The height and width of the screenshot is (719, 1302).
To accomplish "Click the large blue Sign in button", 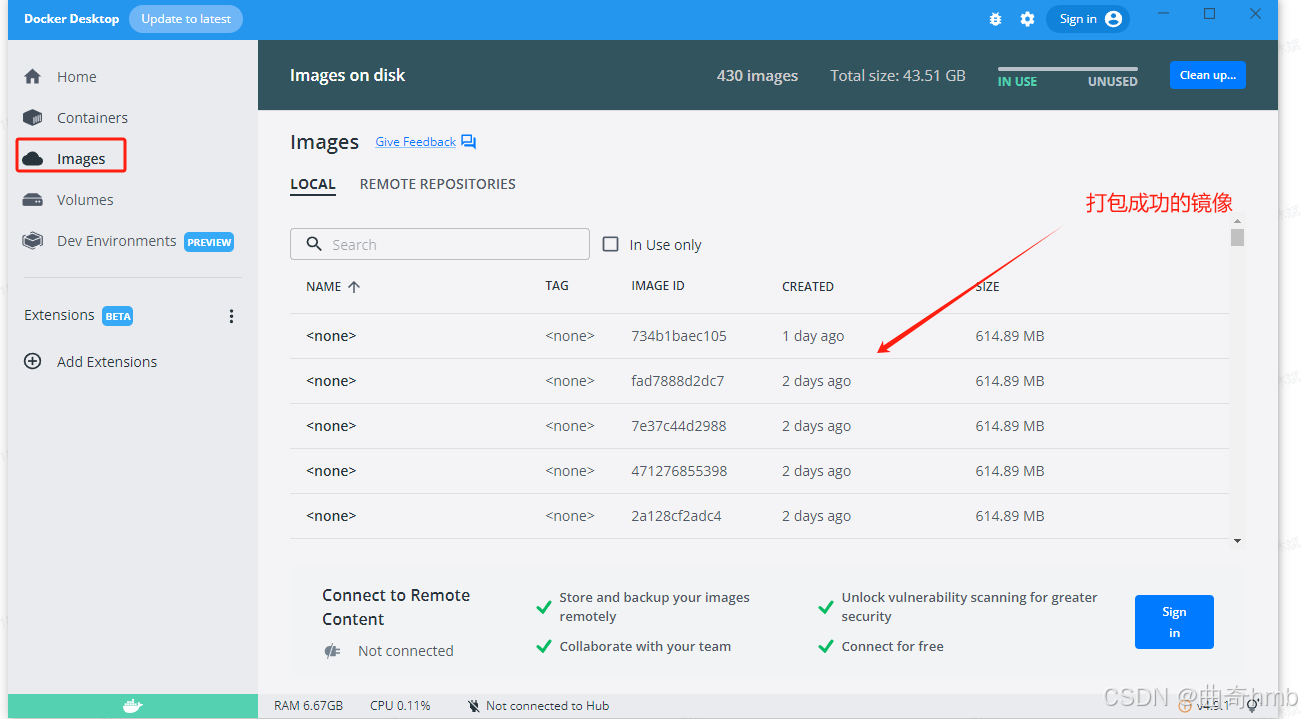I will 1174,622.
